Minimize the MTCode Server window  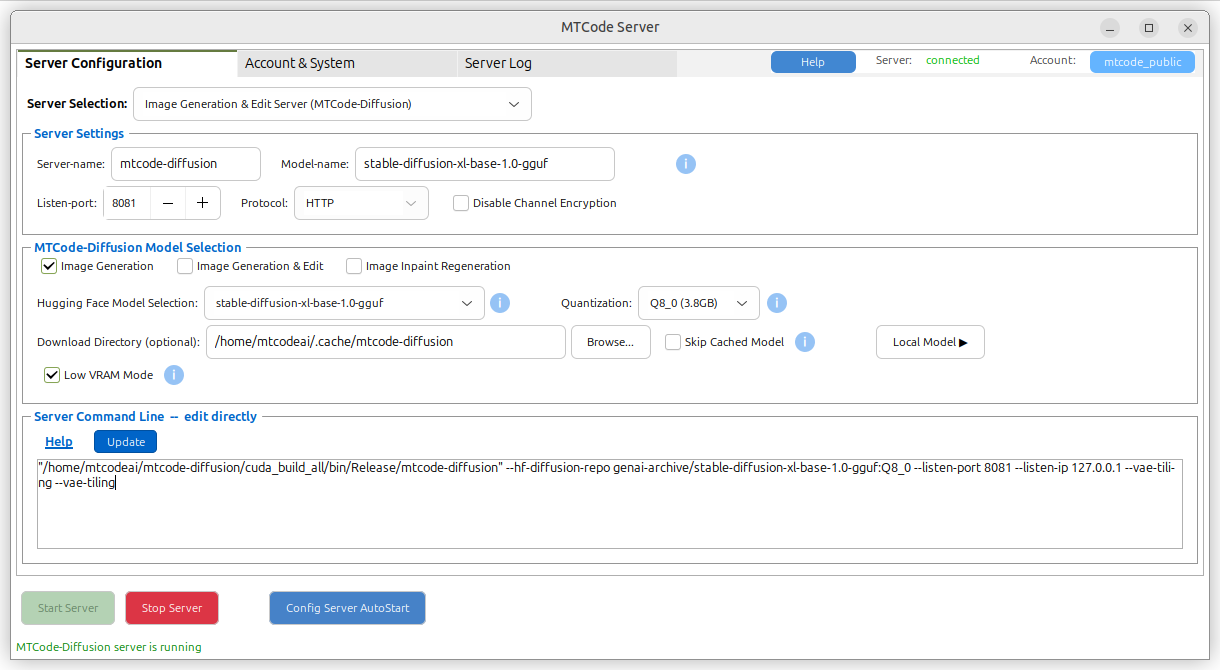(x=1110, y=28)
